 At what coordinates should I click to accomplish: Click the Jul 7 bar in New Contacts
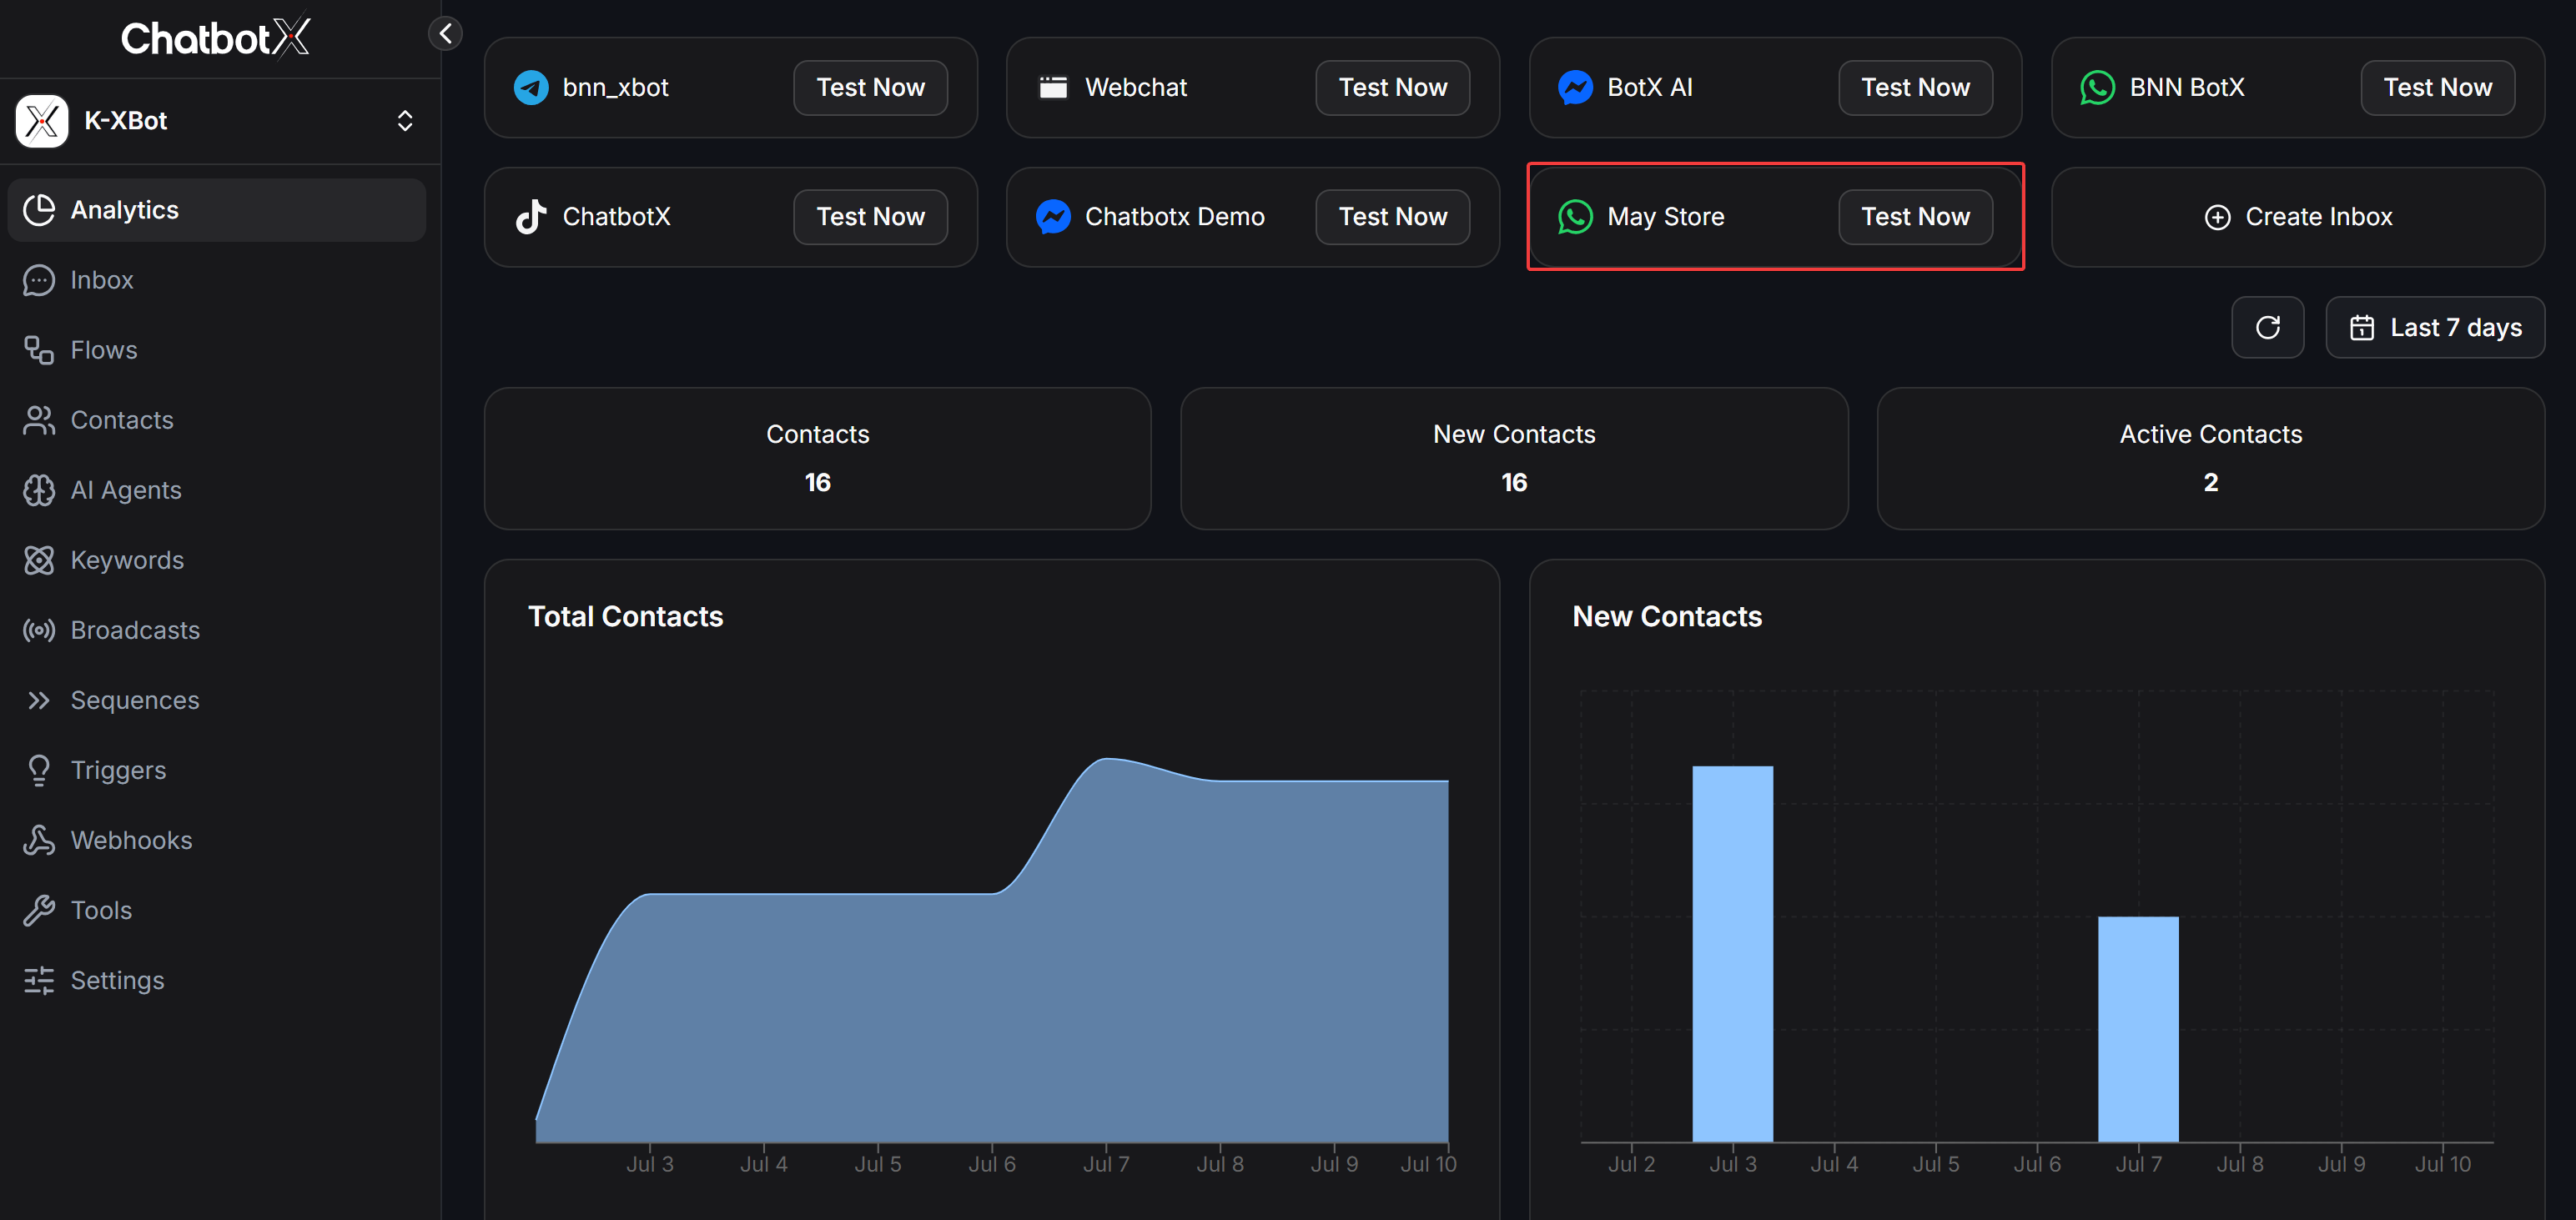click(2138, 1029)
